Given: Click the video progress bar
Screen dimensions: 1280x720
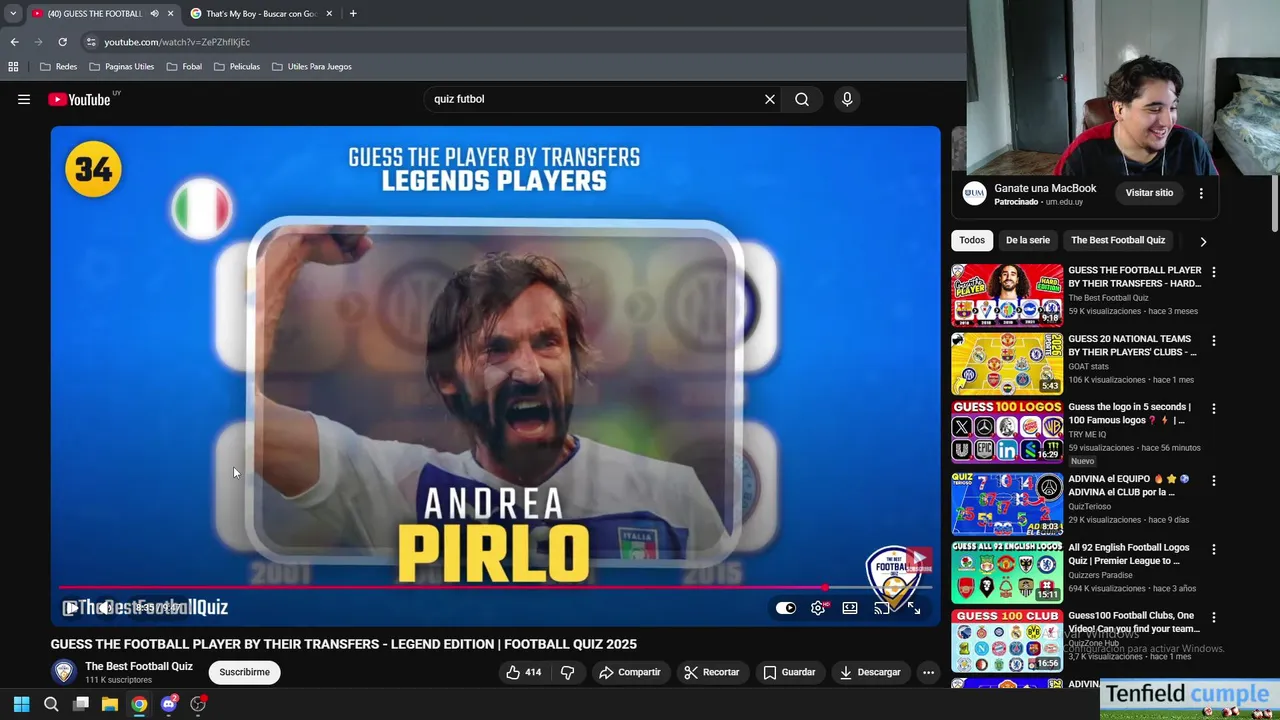Looking at the screenshot, I should click(x=495, y=588).
